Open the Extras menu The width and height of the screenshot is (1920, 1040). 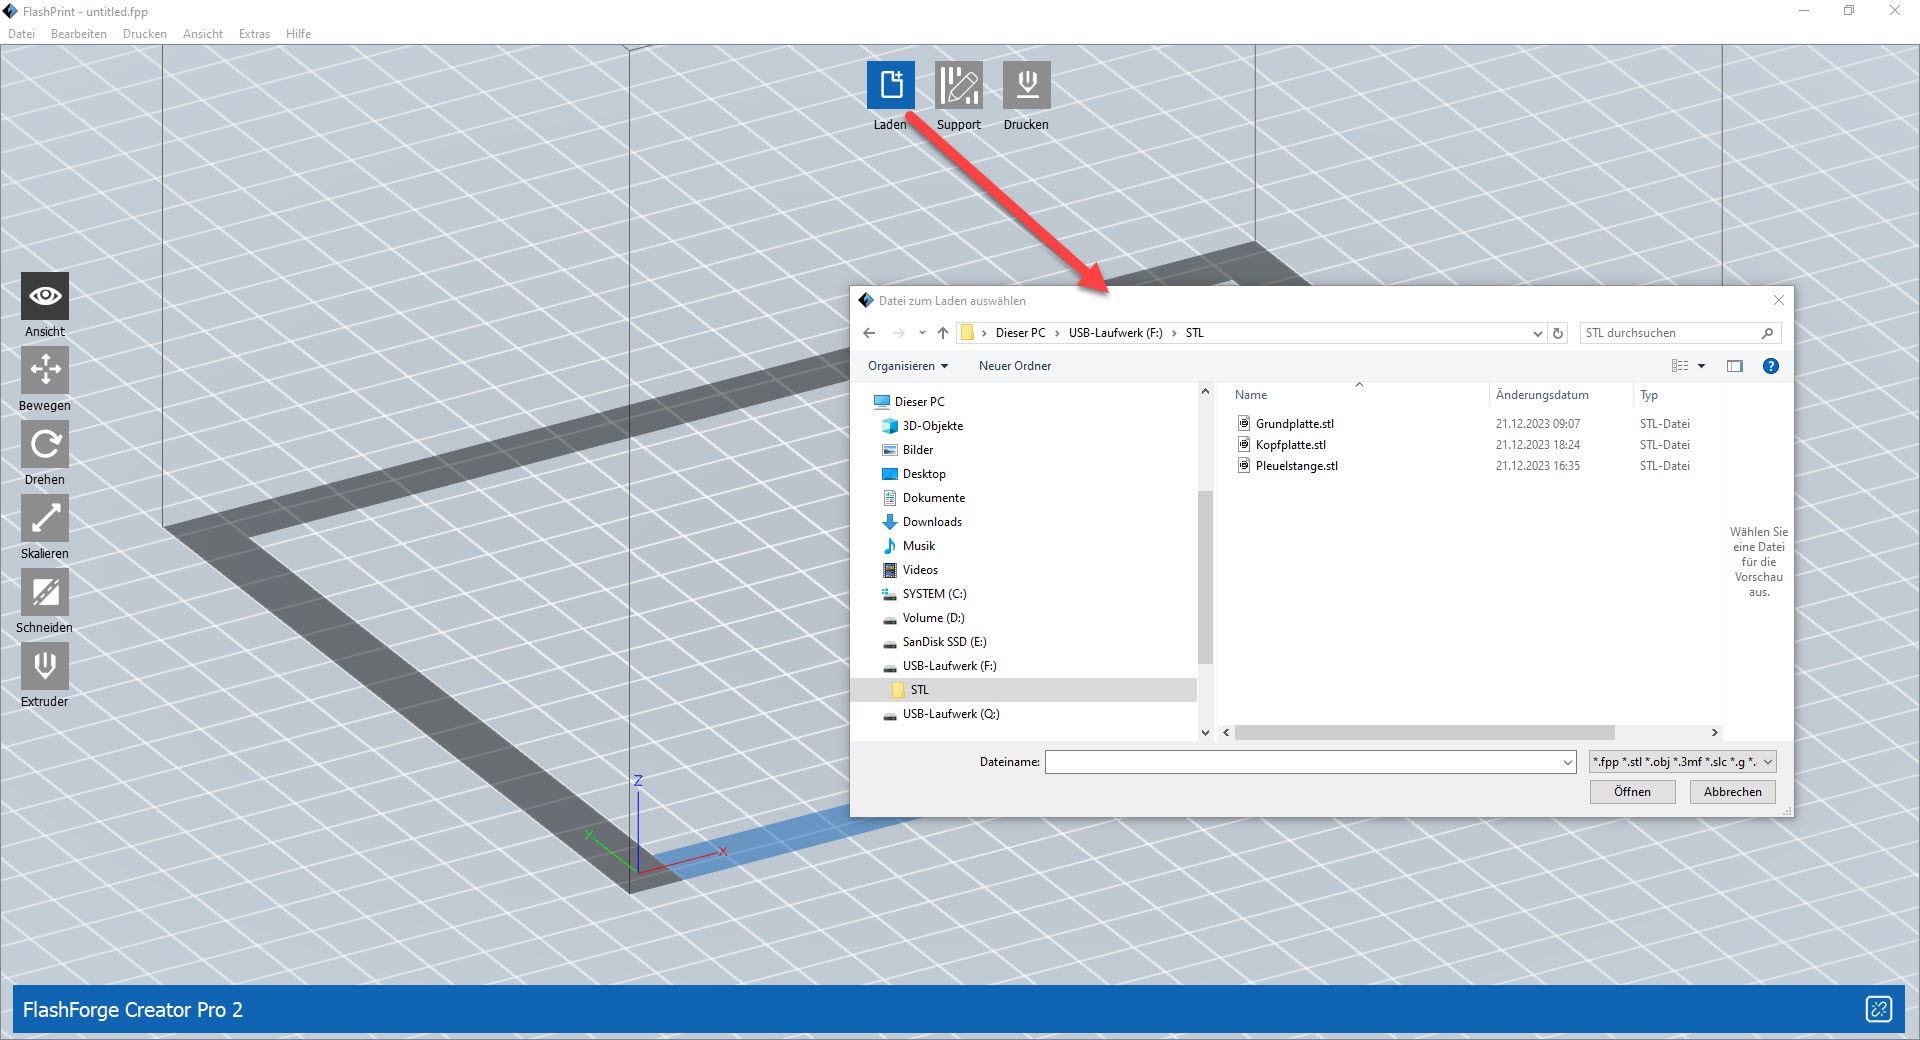(x=254, y=34)
